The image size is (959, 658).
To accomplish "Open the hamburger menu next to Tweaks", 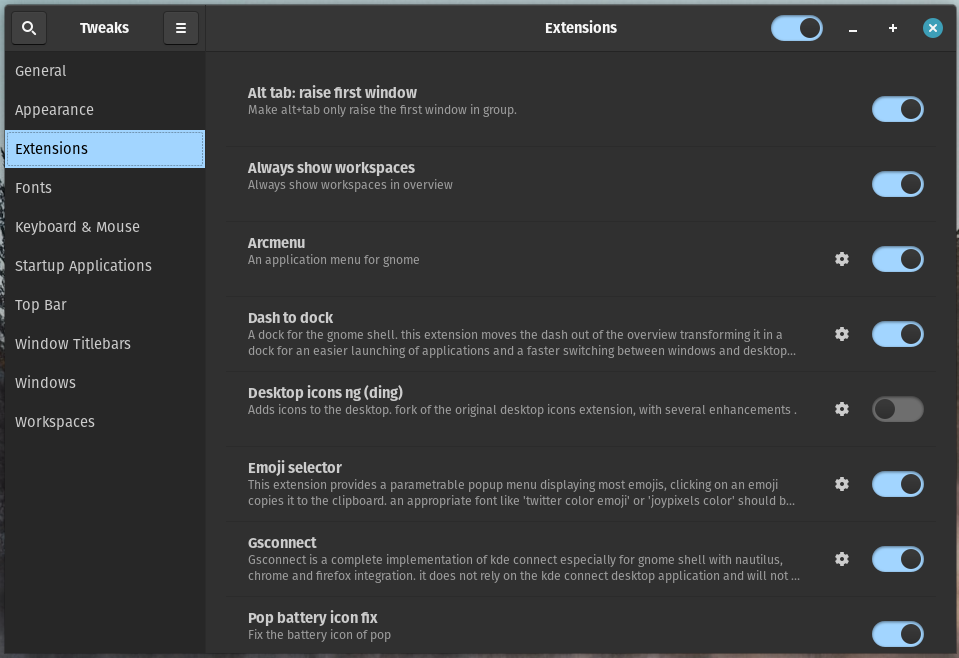I will coord(181,28).
